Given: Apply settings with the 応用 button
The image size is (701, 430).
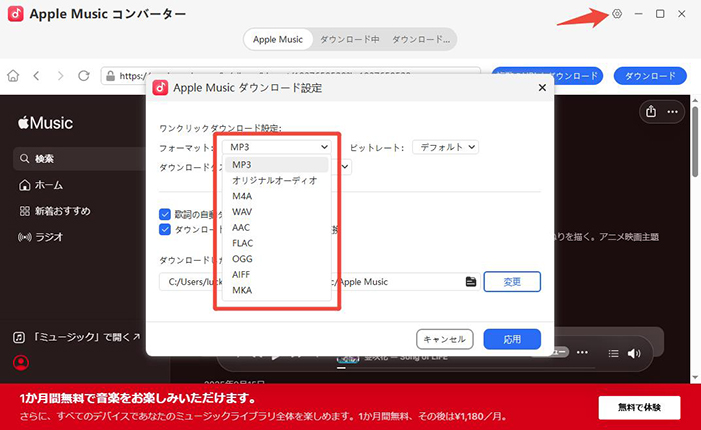Looking at the screenshot, I should point(512,339).
